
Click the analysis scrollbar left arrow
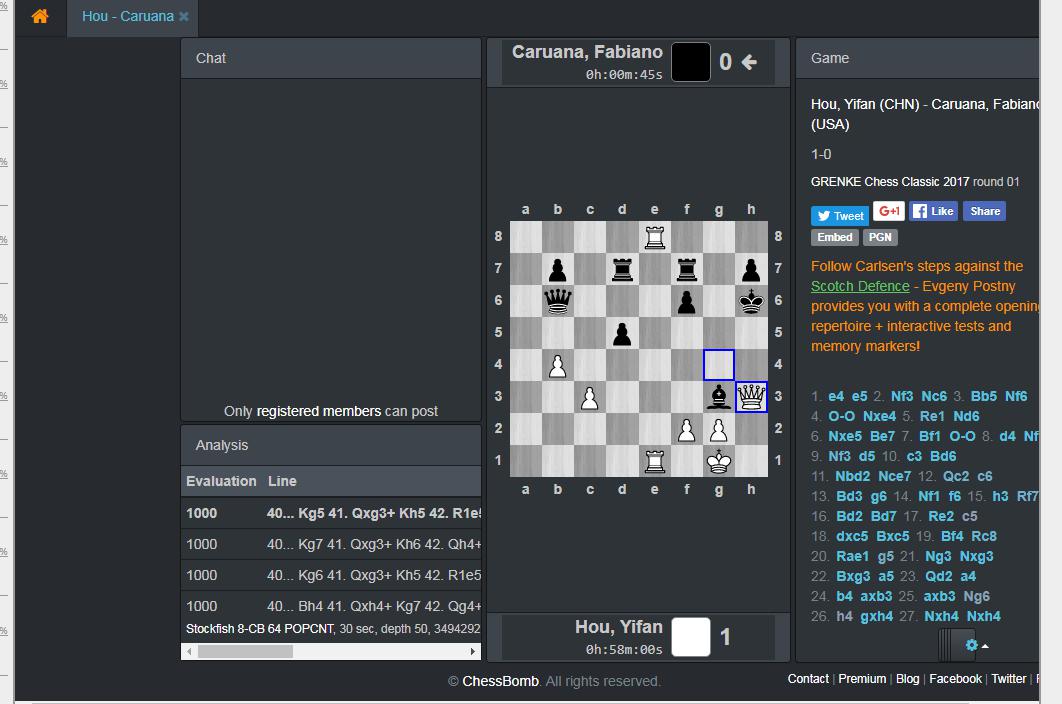click(190, 652)
